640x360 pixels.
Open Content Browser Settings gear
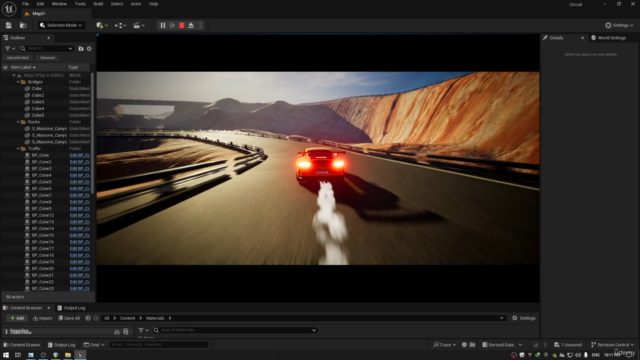click(524, 318)
